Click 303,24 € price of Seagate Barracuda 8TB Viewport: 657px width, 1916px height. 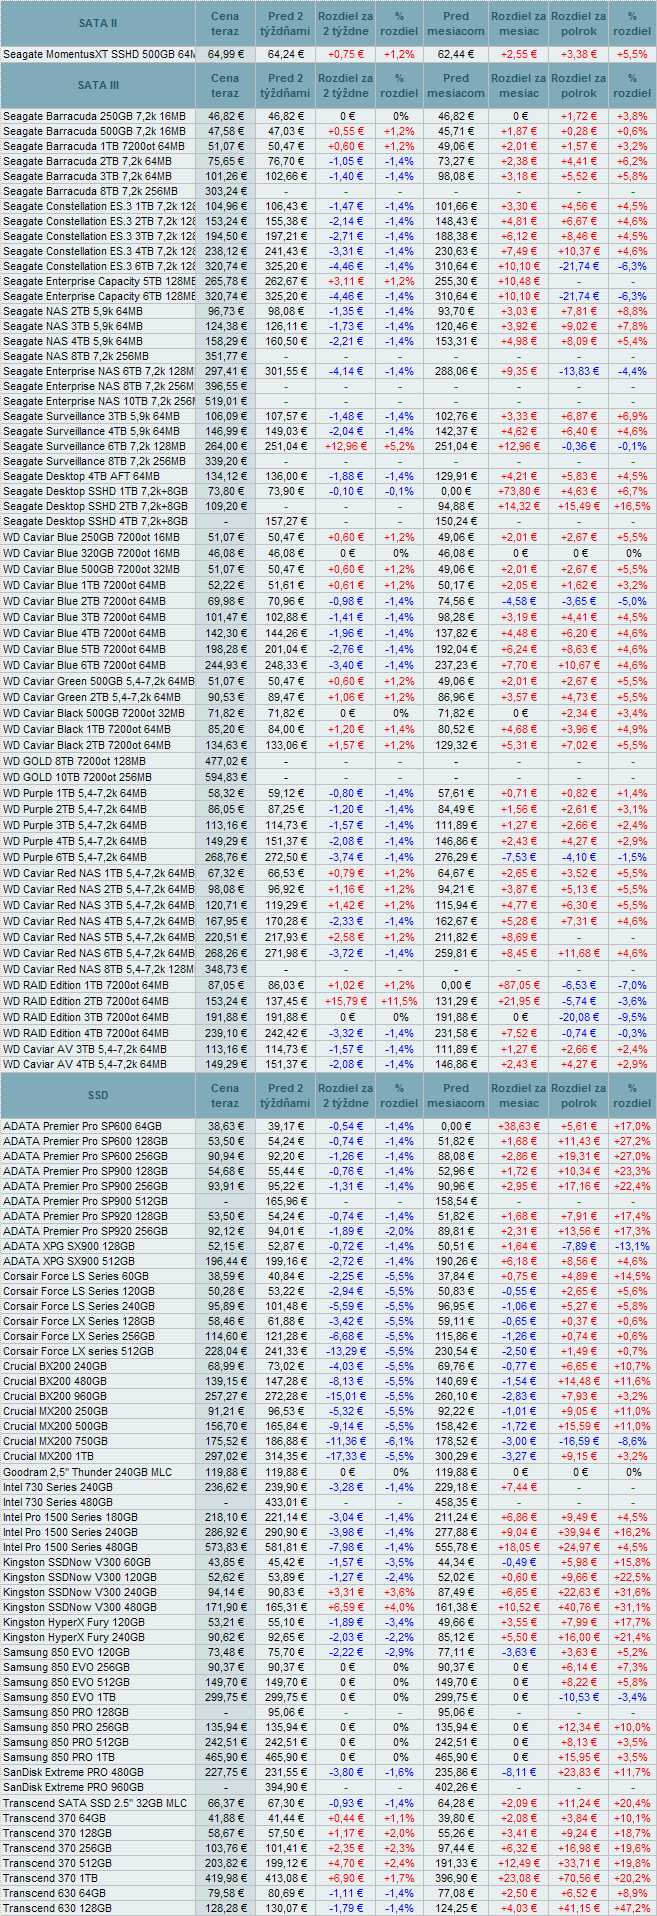[x=226, y=191]
